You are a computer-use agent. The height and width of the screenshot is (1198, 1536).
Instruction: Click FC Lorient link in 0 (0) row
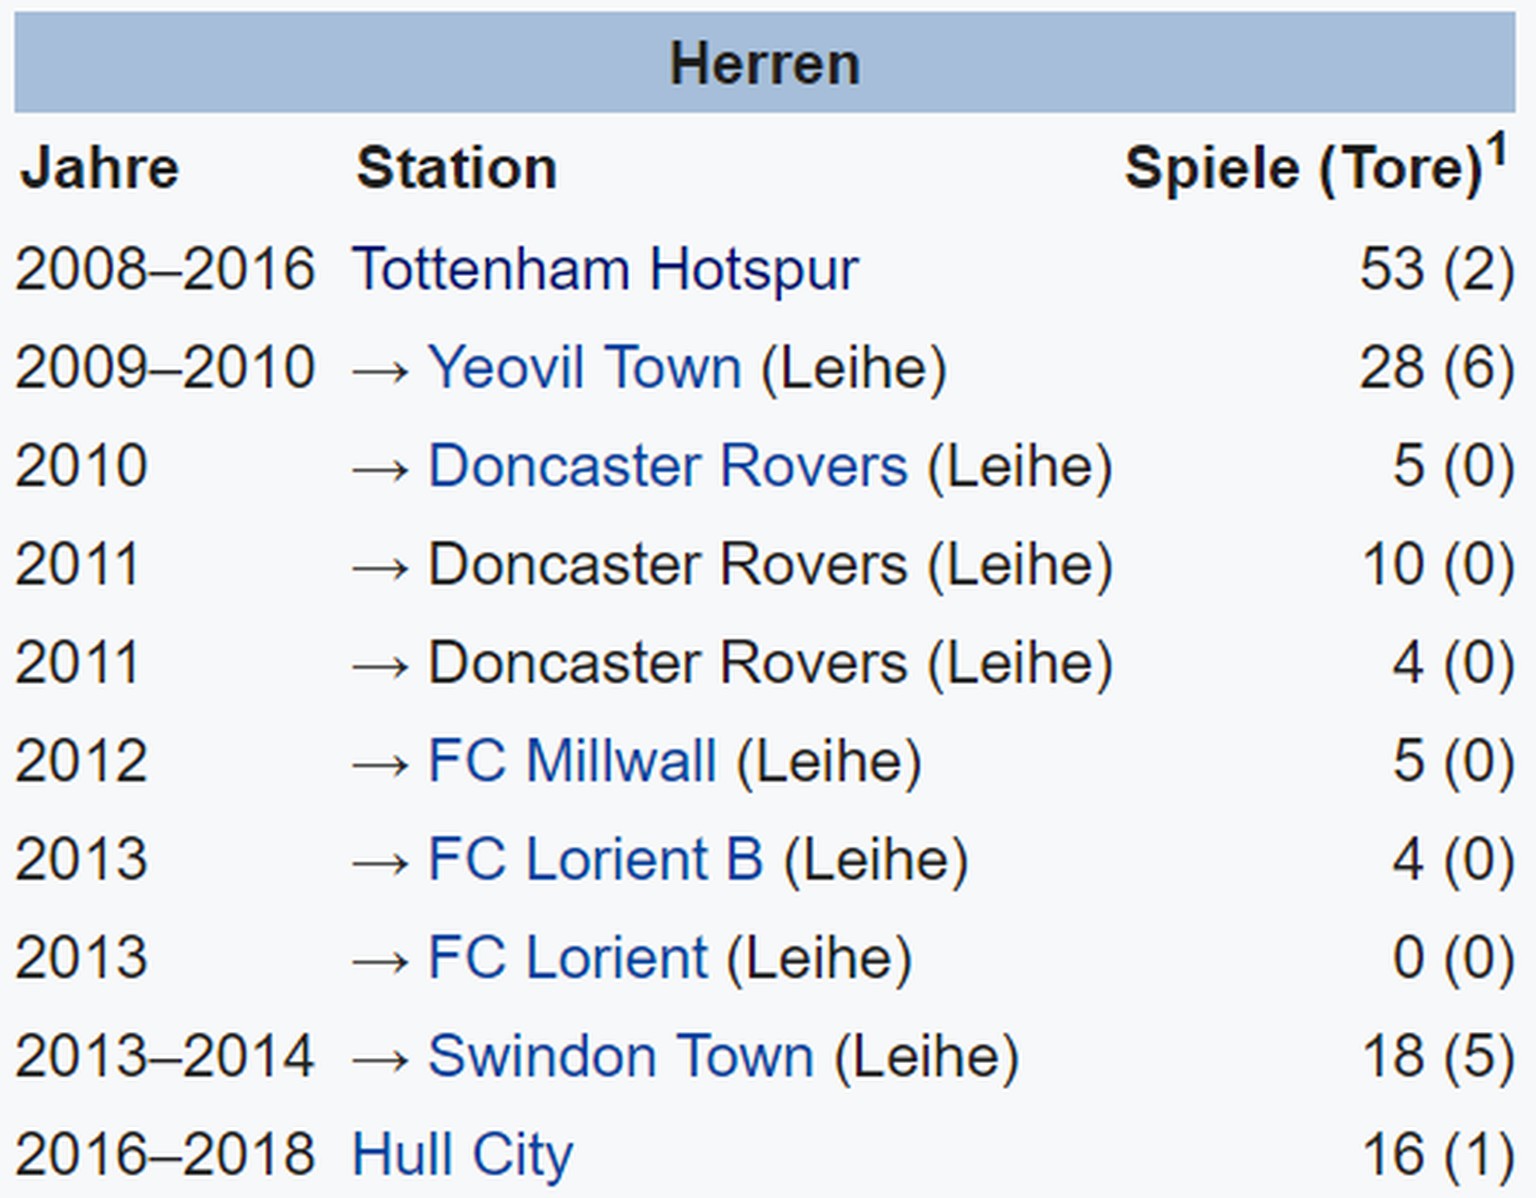coord(568,957)
